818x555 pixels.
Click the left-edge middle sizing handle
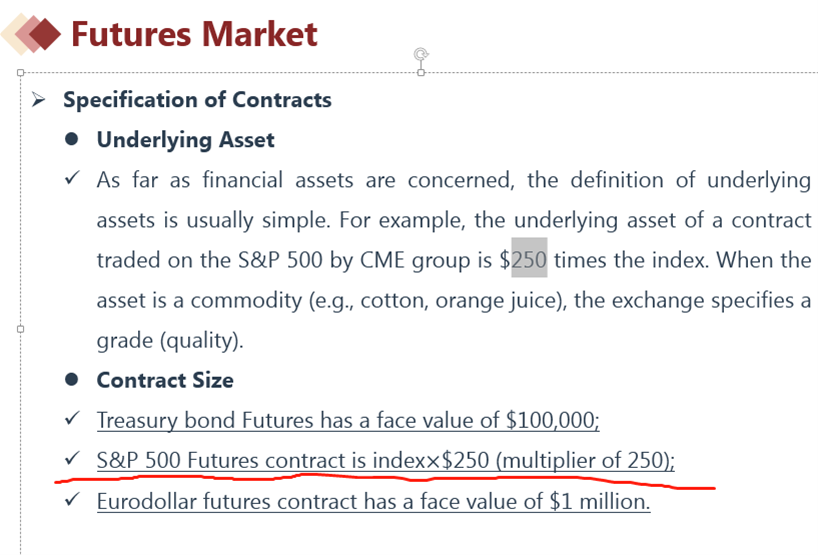click(20, 329)
